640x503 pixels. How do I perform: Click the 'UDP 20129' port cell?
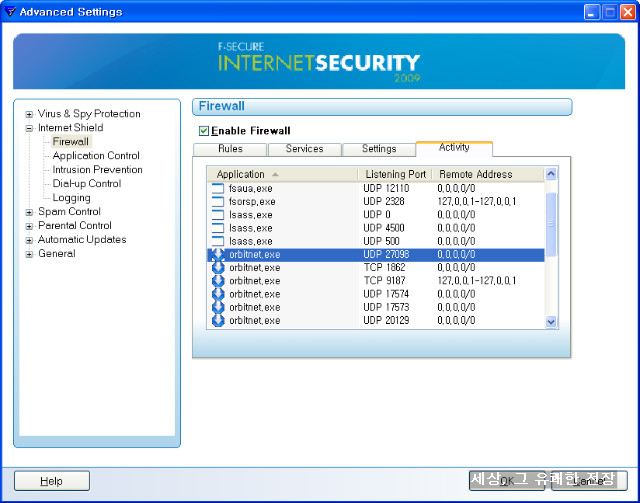click(386, 320)
